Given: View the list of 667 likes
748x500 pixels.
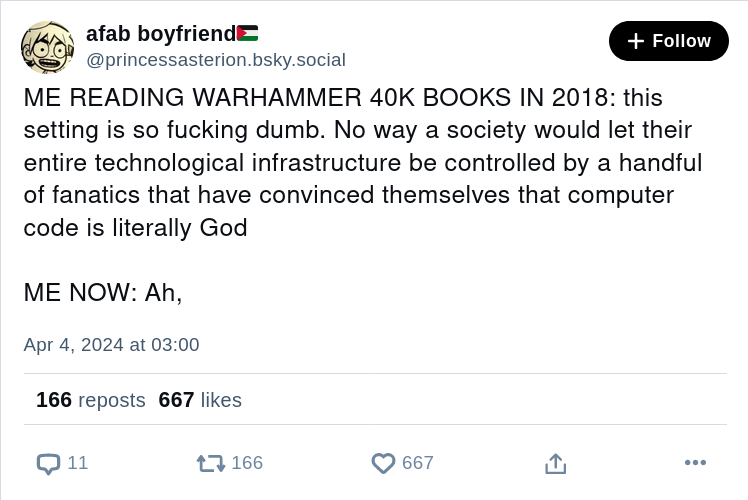Looking at the screenshot, I should (200, 400).
